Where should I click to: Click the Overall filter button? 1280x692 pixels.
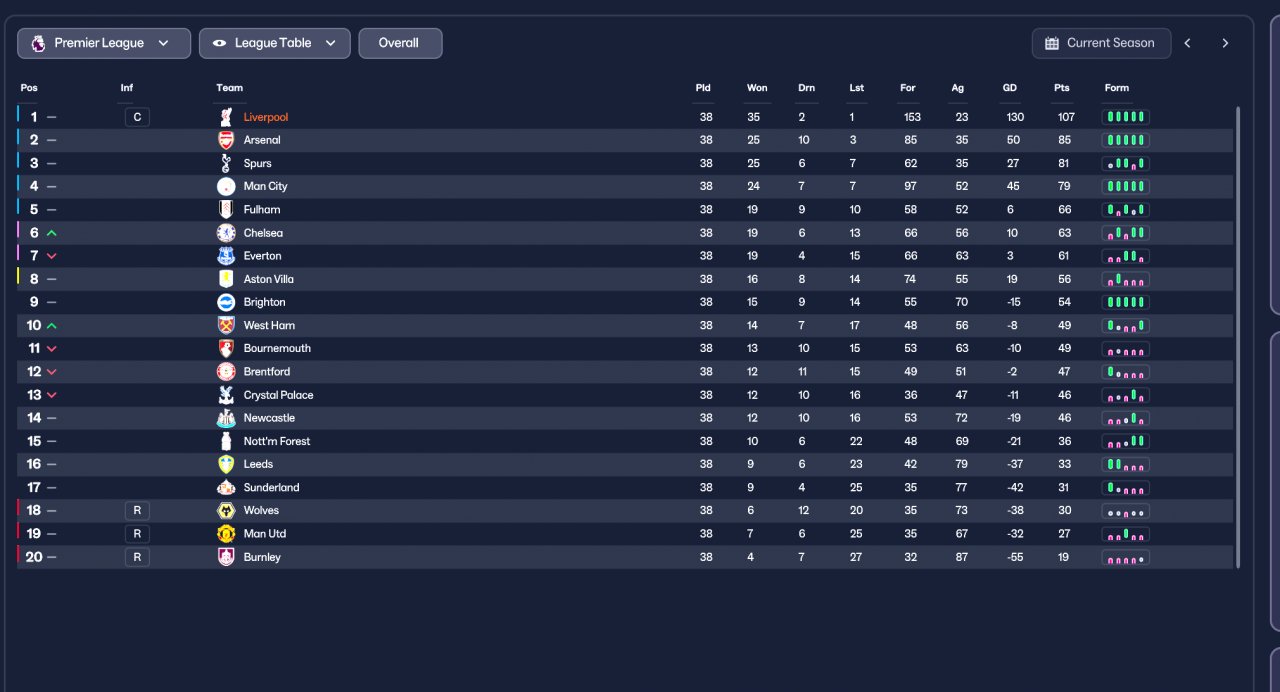click(400, 43)
